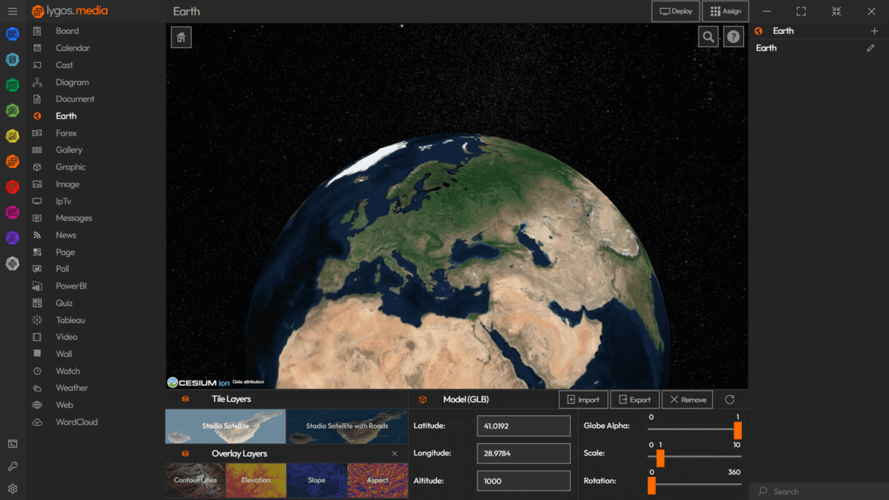Click the orange workspace icon in sidebar
Image resolution: width=889 pixels, height=500 pixels.
tap(12, 162)
